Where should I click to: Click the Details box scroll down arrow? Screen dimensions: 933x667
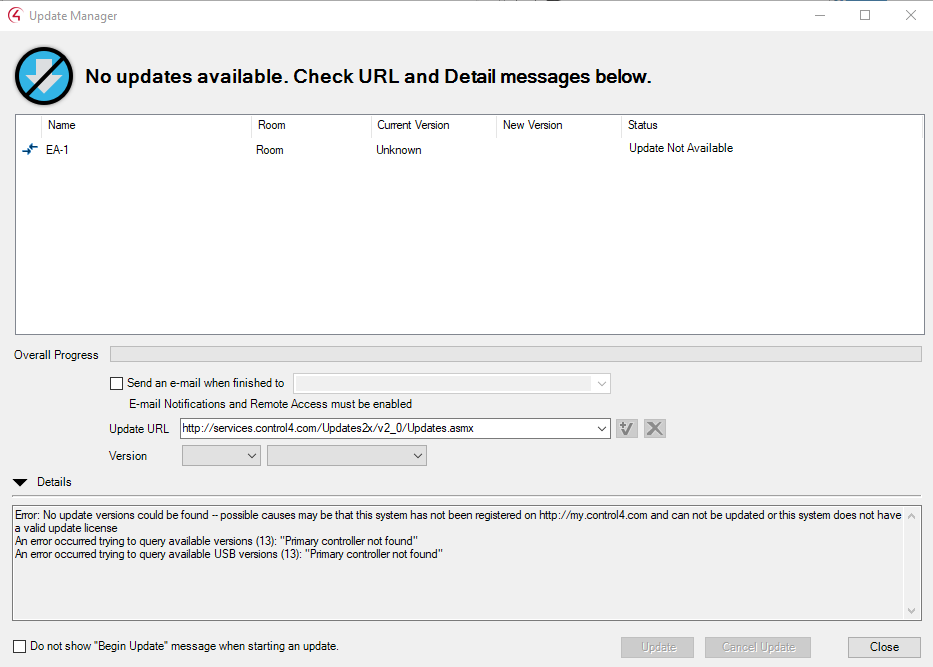(x=912, y=611)
